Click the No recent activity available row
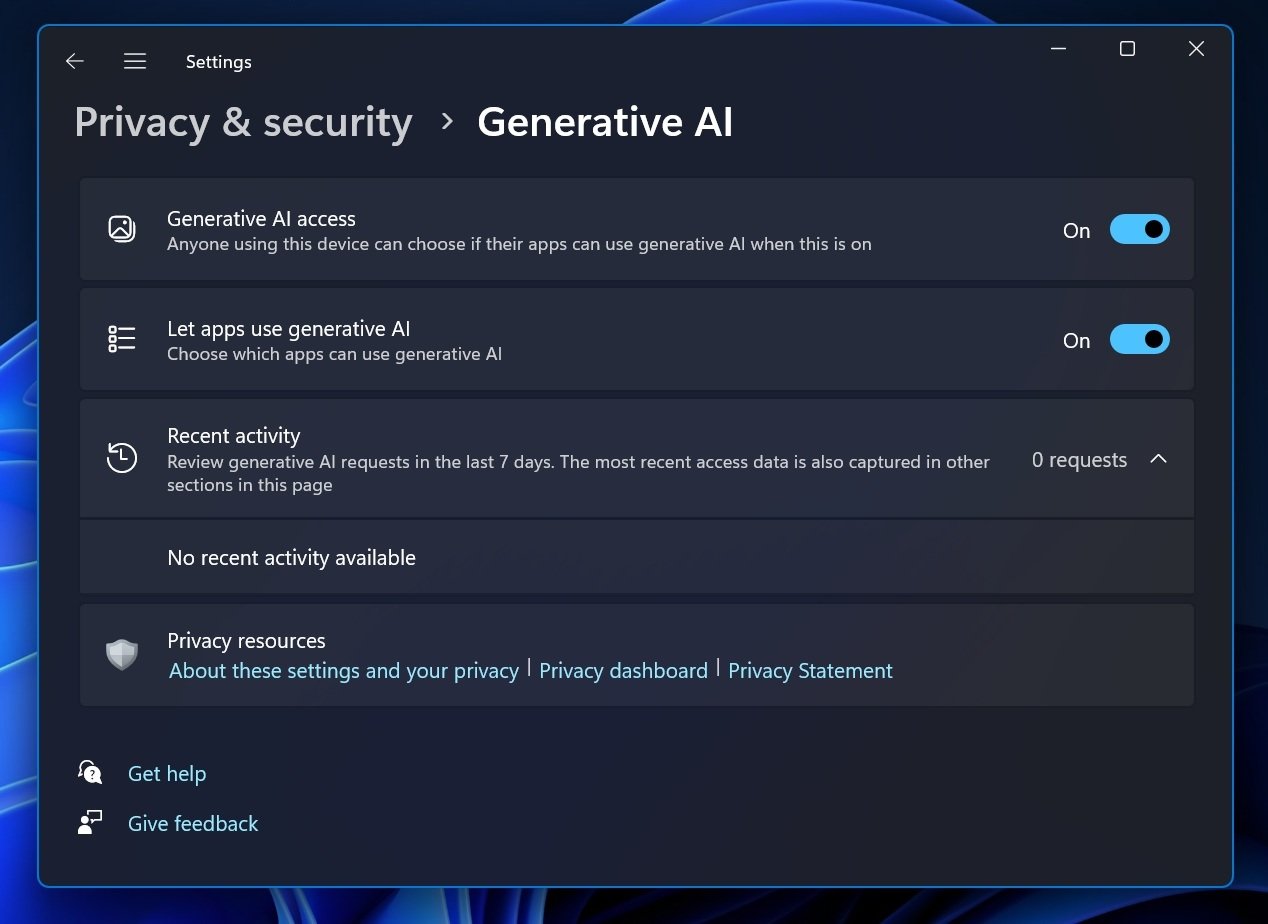Image resolution: width=1268 pixels, height=924 pixels. coord(291,557)
